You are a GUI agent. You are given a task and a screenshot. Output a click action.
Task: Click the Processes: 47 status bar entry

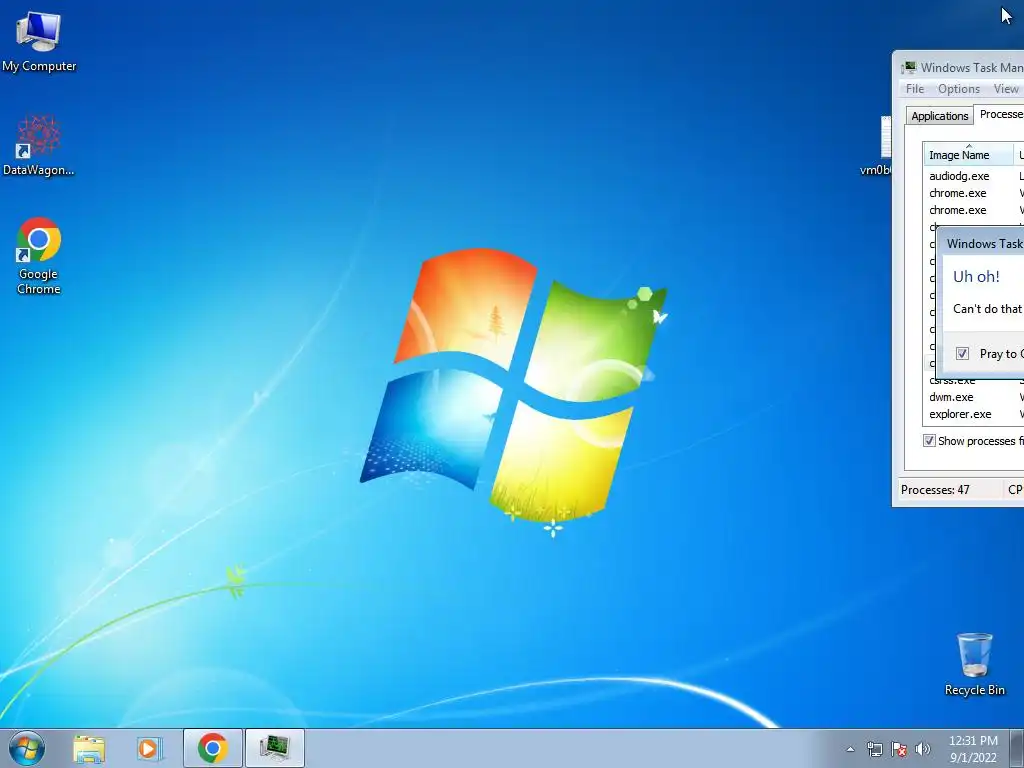(x=935, y=490)
